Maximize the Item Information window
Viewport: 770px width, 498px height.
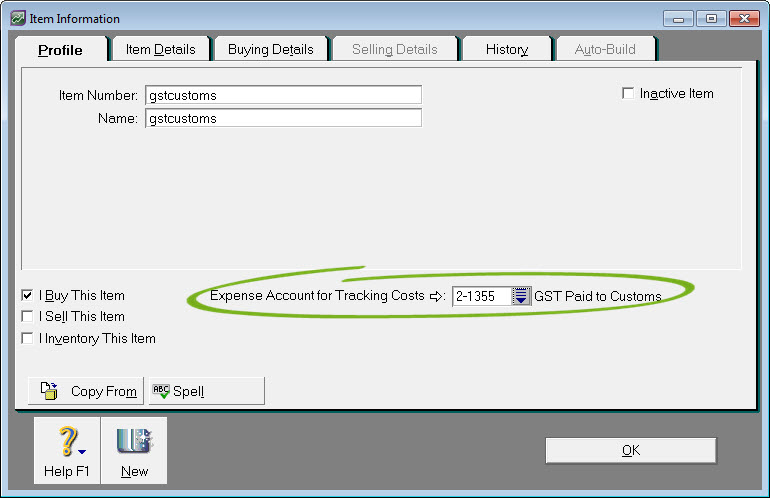[x=711, y=18]
